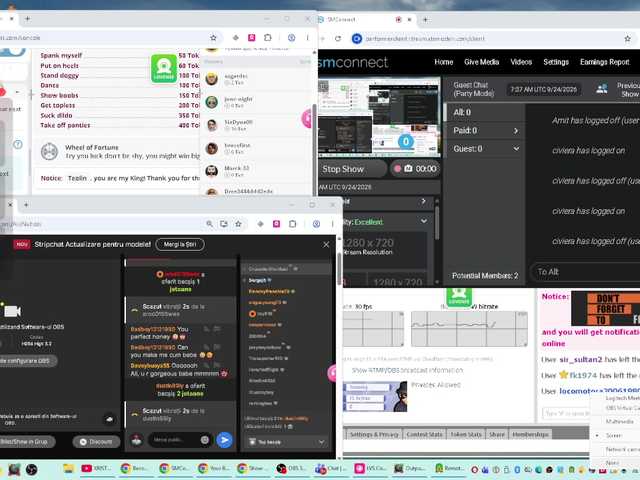
Task: Select the All: 0 members row
Action: click(484, 112)
